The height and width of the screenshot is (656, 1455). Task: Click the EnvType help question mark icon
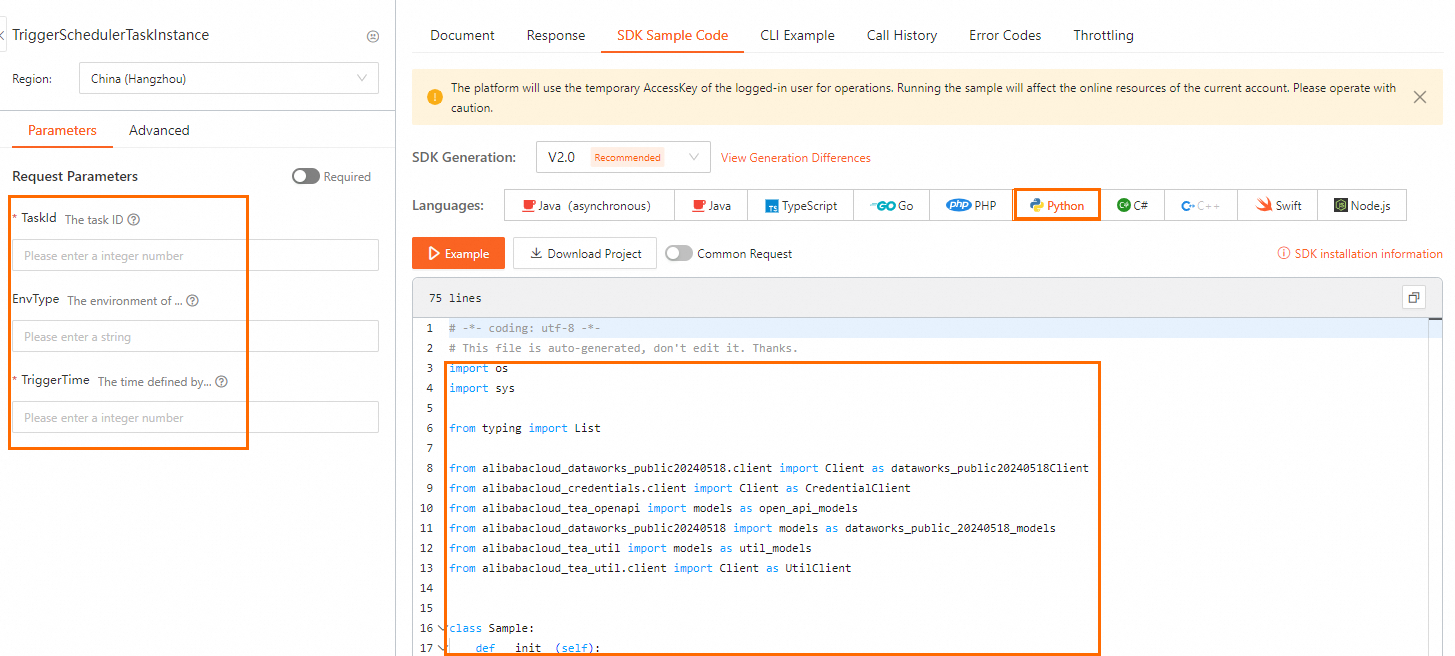point(192,300)
